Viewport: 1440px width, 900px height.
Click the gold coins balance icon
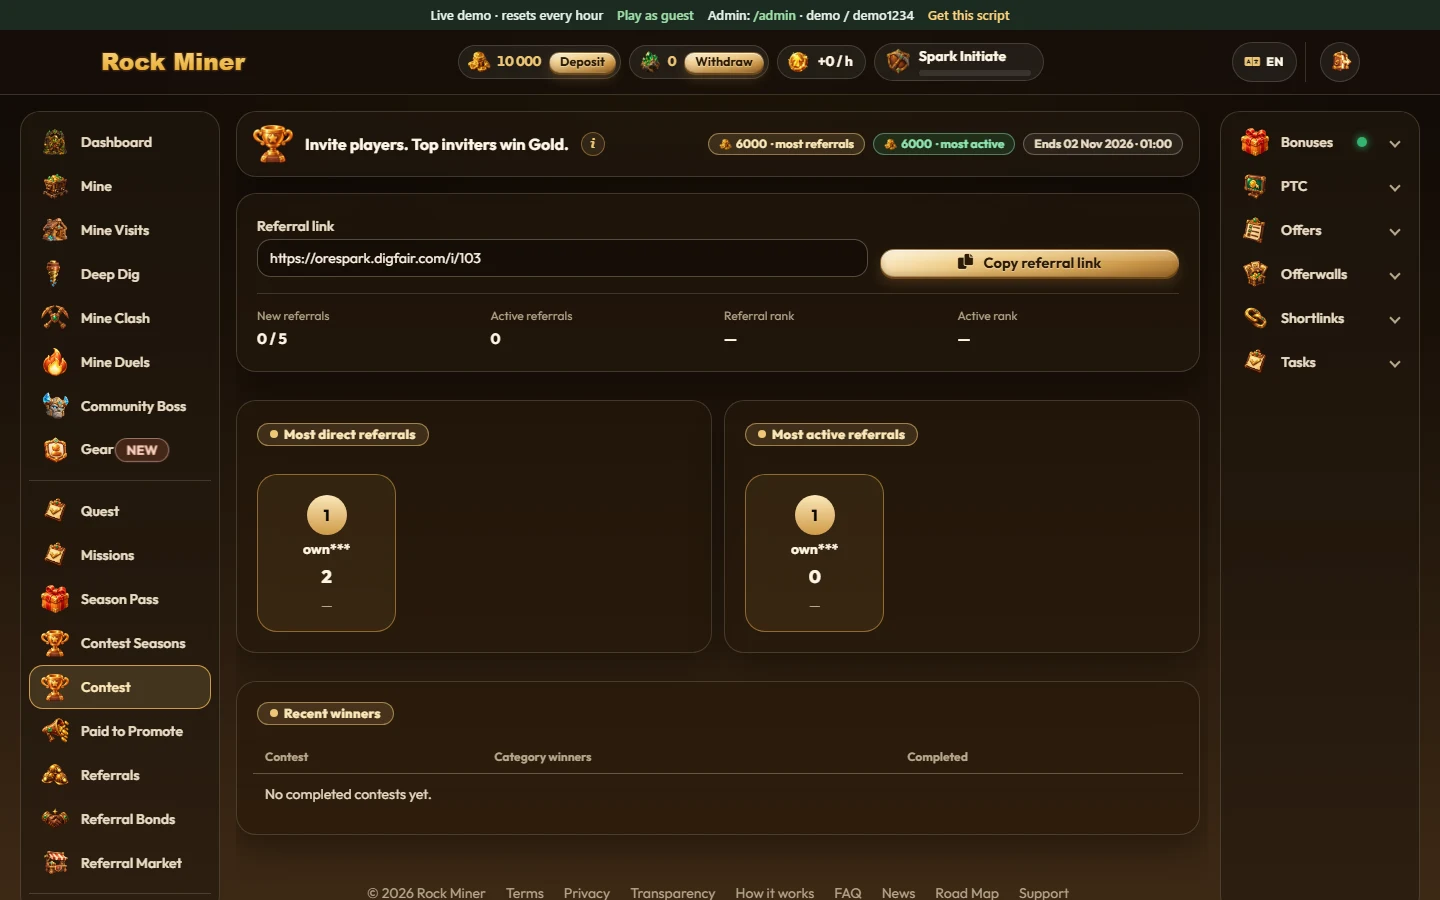pyautogui.click(x=479, y=62)
